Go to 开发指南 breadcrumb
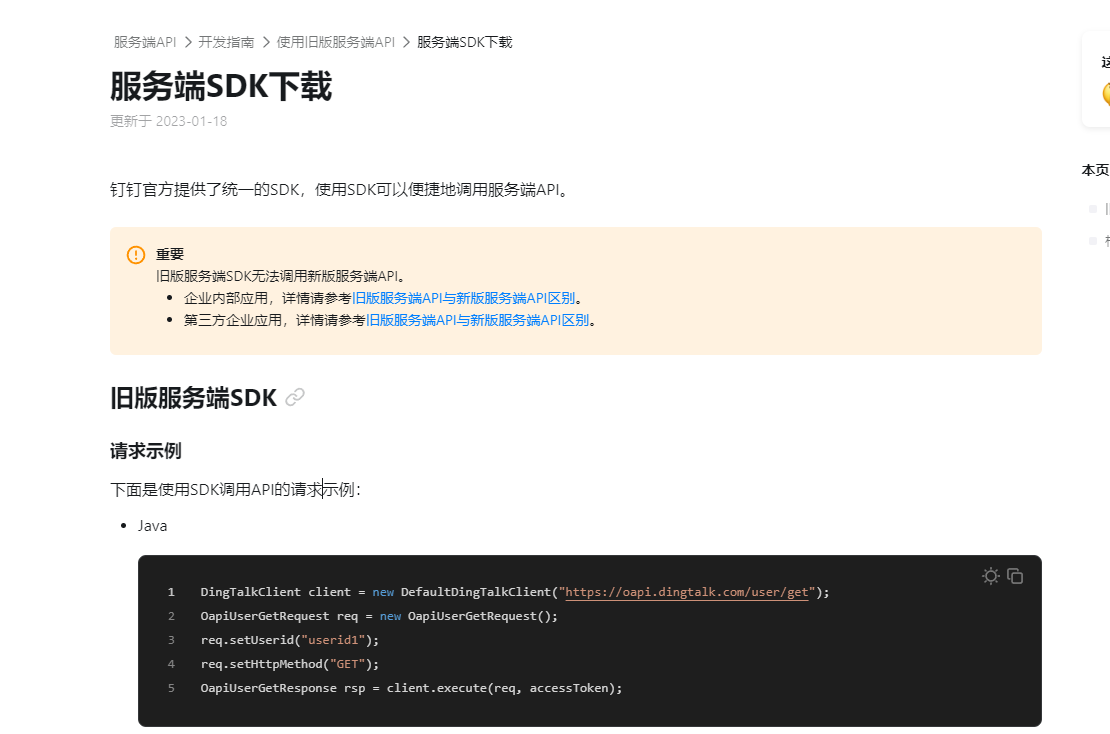The height and width of the screenshot is (734, 1110). click(x=226, y=42)
